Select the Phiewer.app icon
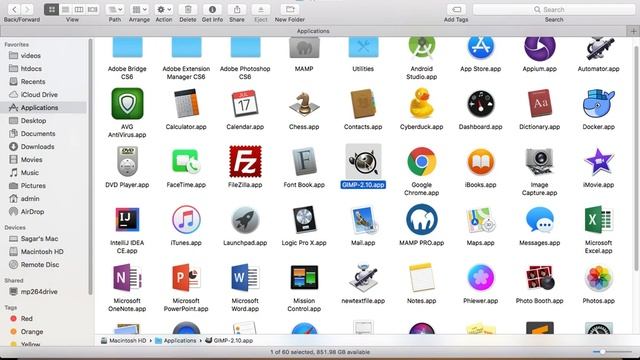This screenshot has height=360, width=640. tap(480, 278)
